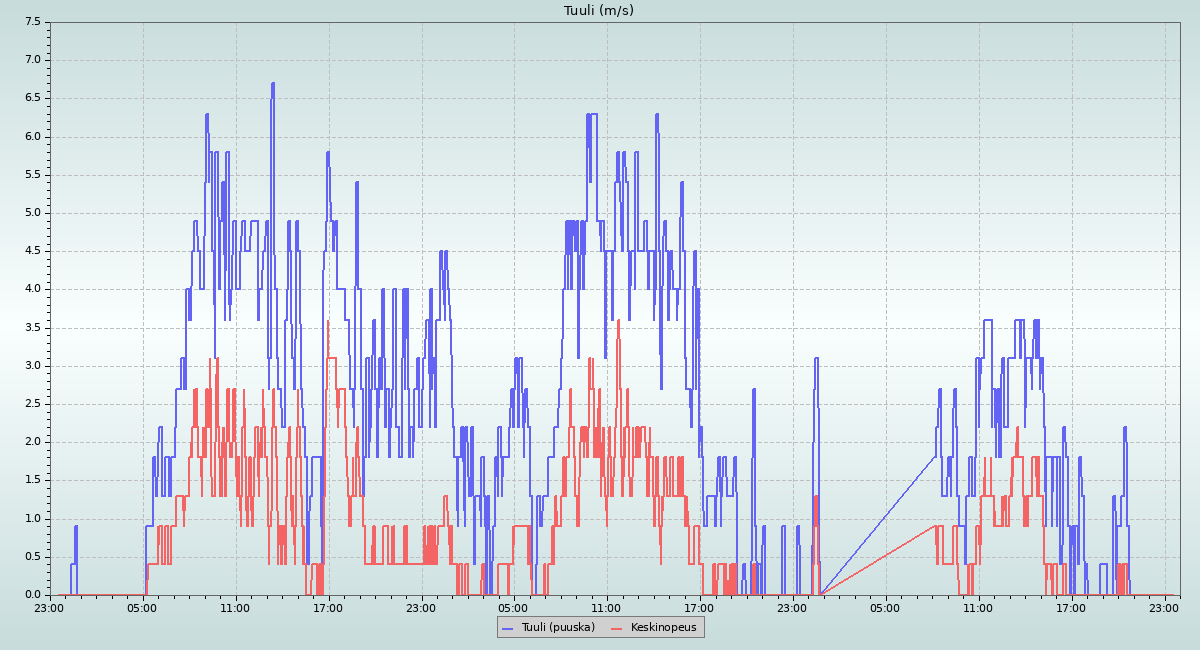Viewport: 1200px width, 650px height.
Task: Click the 7.5 y-axis tick label
Action: click(x=32, y=21)
